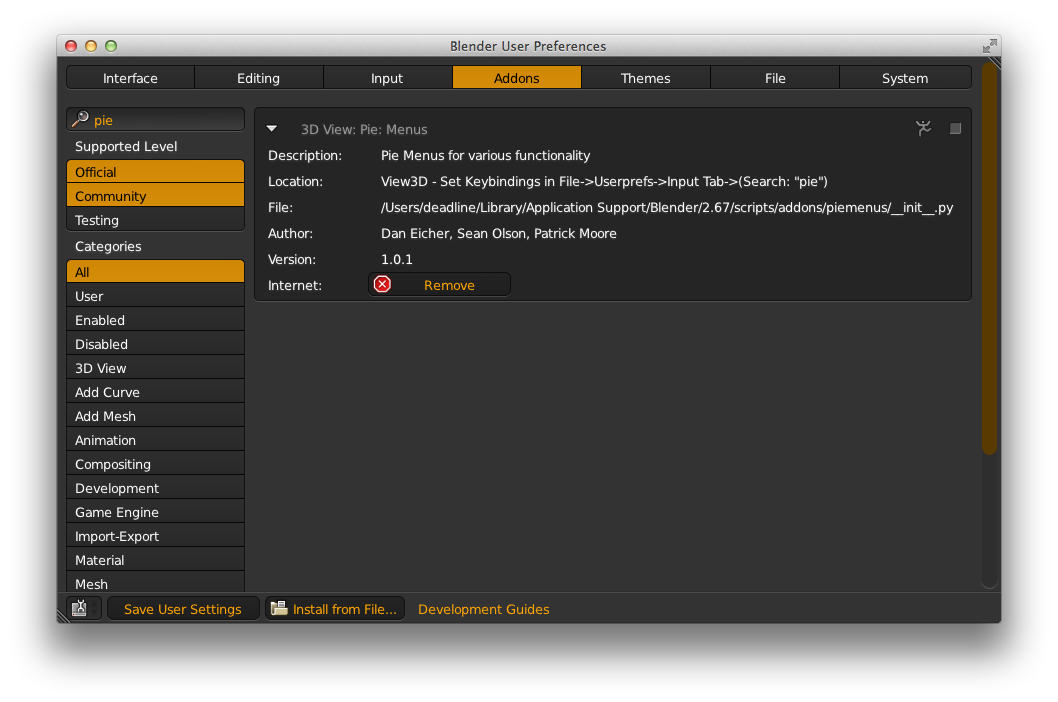Viewport: 1058px width, 702px height.
Task: Toggle the Community supported level filter
Action: pos(156,196)
